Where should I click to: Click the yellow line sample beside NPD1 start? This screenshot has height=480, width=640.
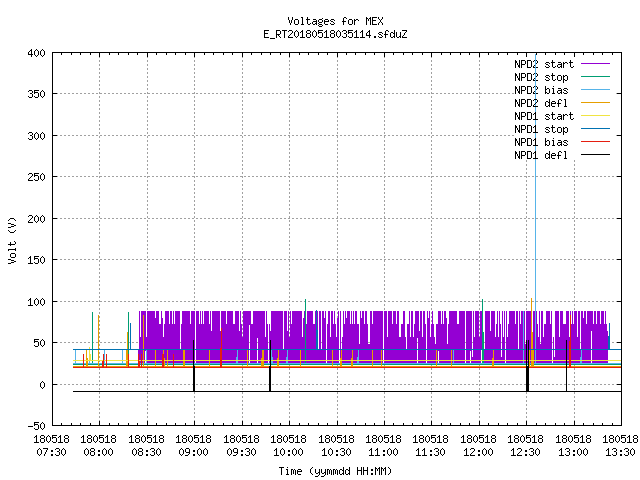click(595, 116)
